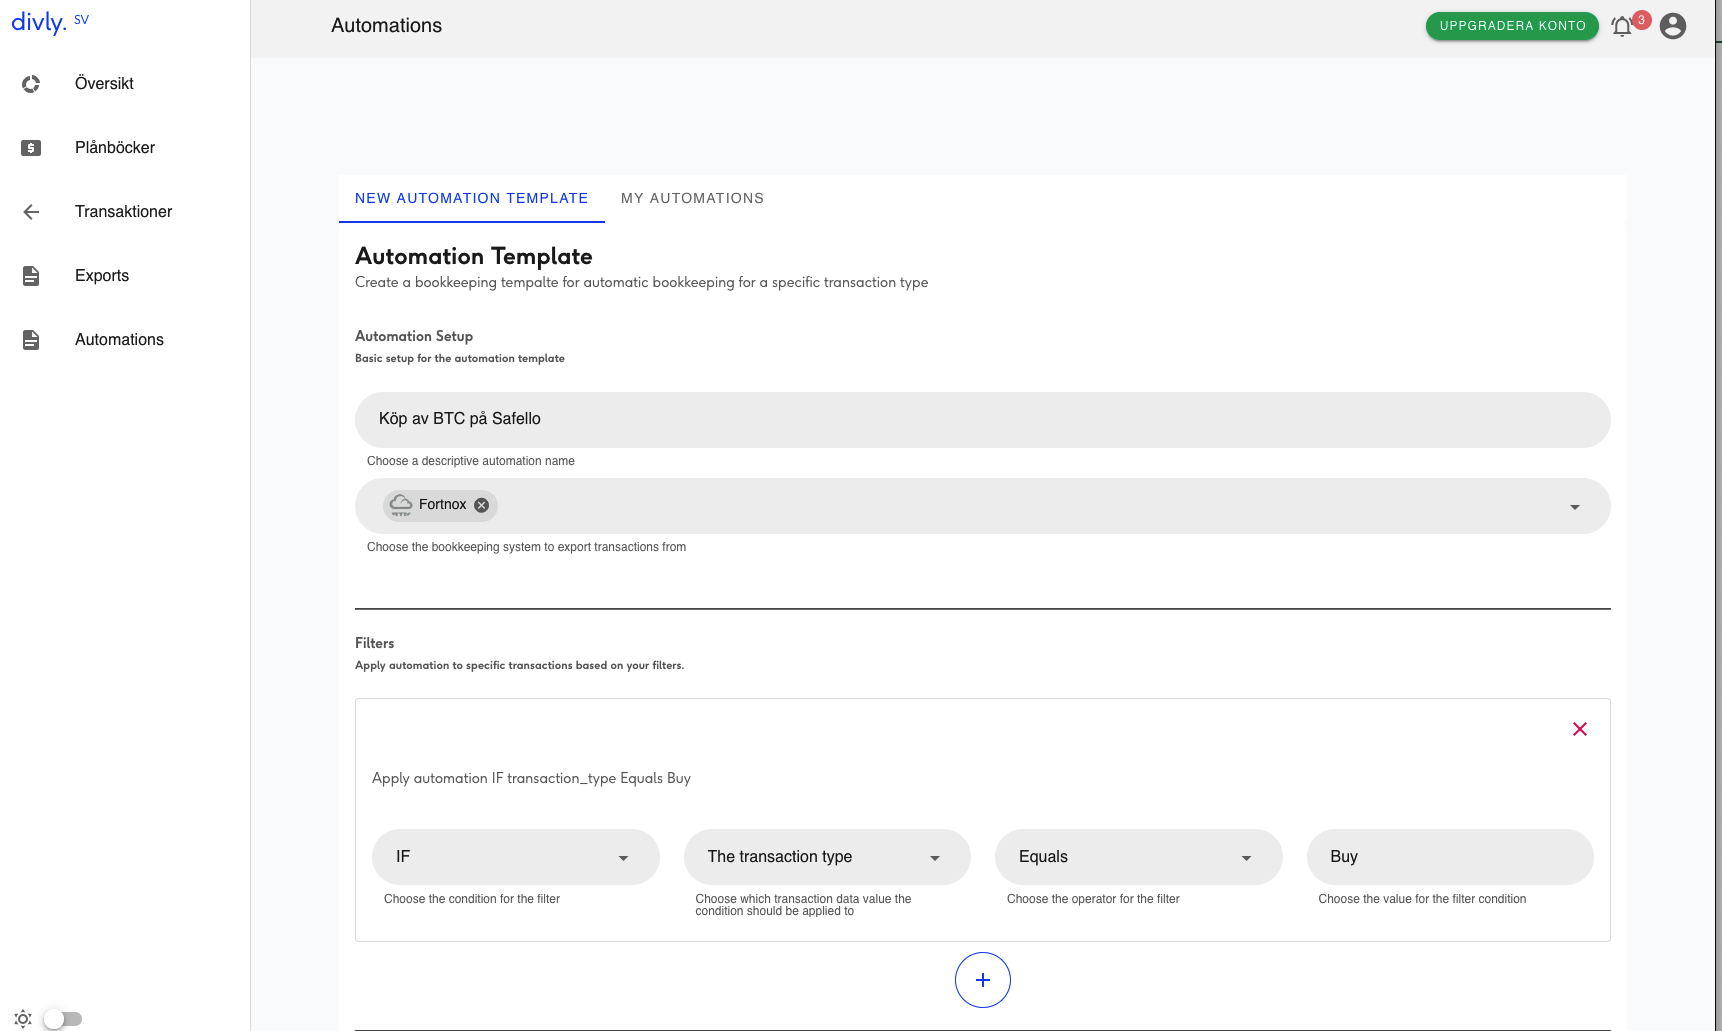Viewport: 1722px width, 1031px height.
Task: Open the Equals operator dropdown
Action: (1138, 857)
